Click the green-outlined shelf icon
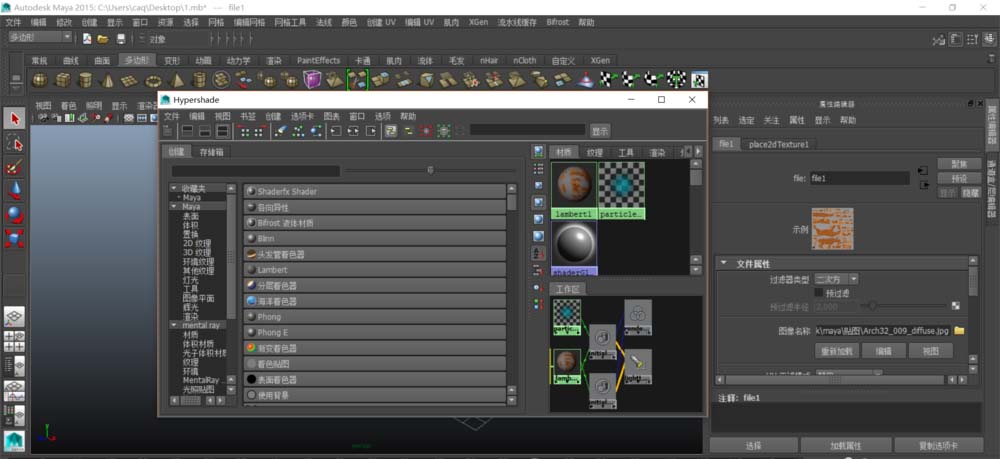 [x=358, y=80]
